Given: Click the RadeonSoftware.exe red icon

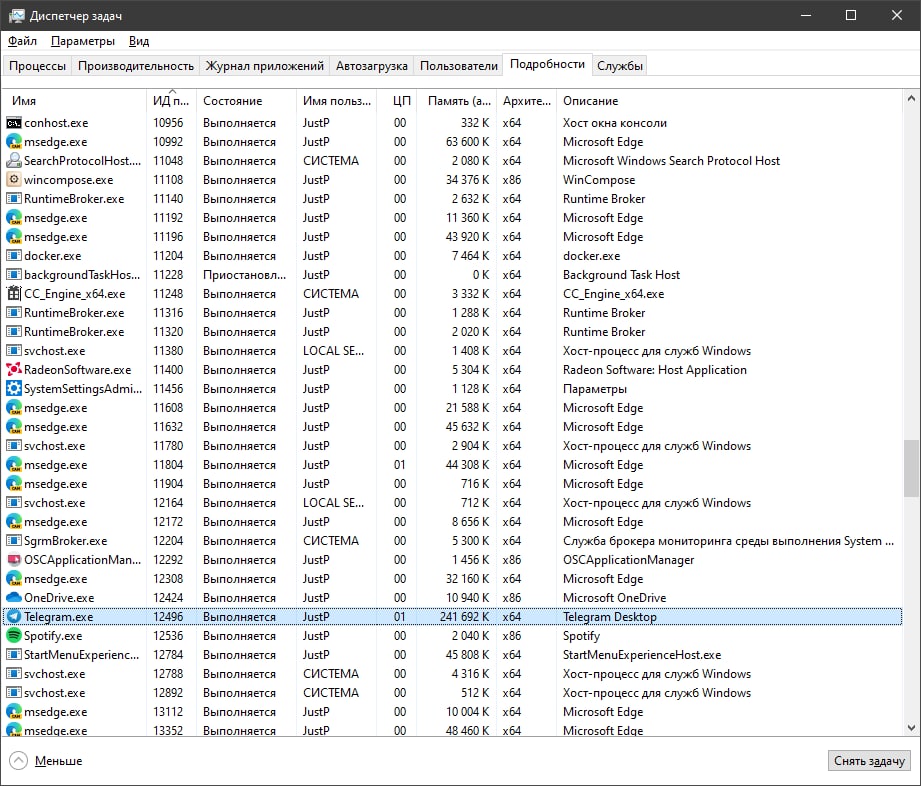Looking at the screenshot, I should tap(14, 370).
